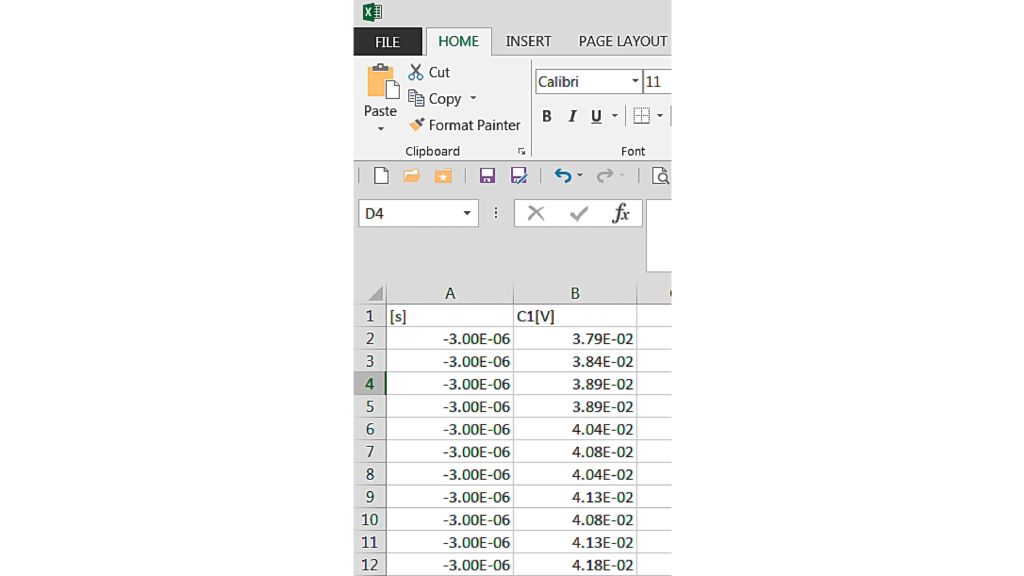Toggle italic formatting
This screenshot has width=1024, height=576.
572,116
